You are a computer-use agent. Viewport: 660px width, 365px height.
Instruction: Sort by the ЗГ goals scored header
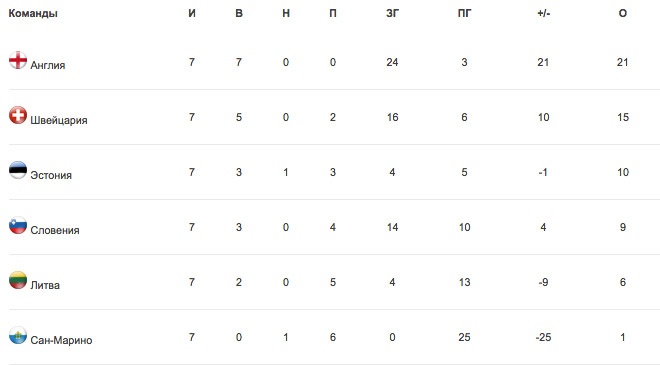(x=392, y=13)
